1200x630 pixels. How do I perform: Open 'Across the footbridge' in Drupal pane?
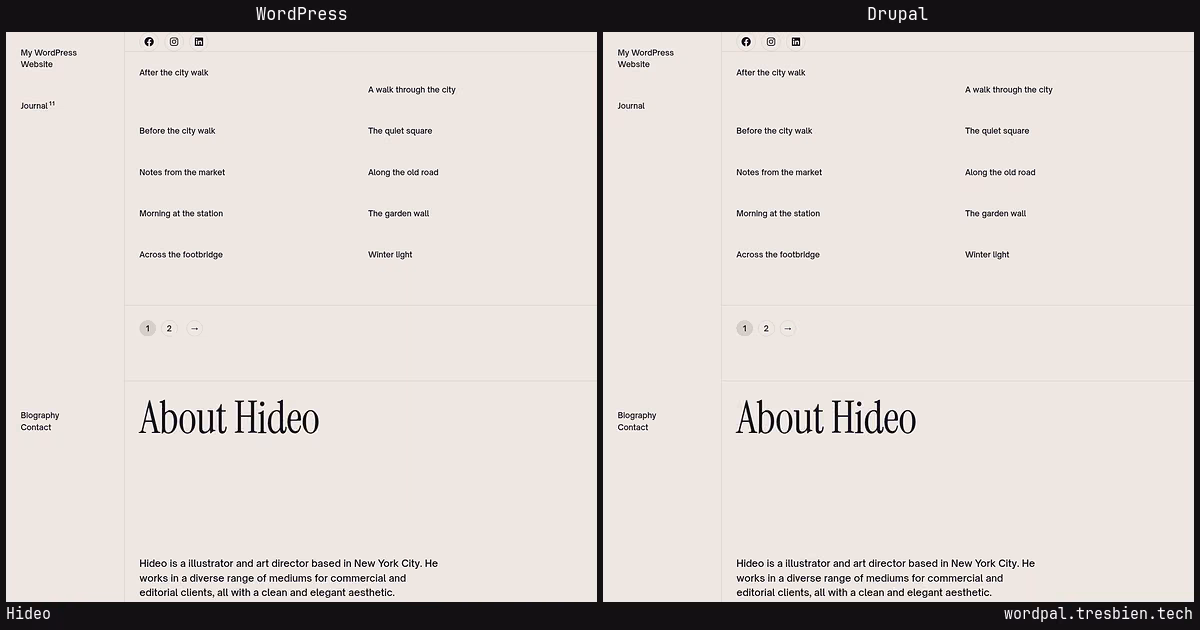(778, 255)
